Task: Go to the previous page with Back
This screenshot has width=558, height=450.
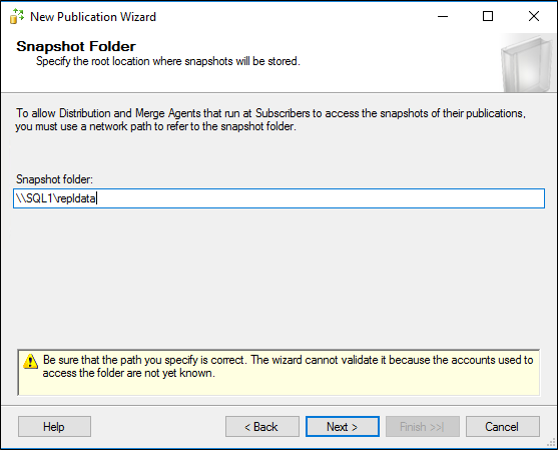Action: [262, 427]
